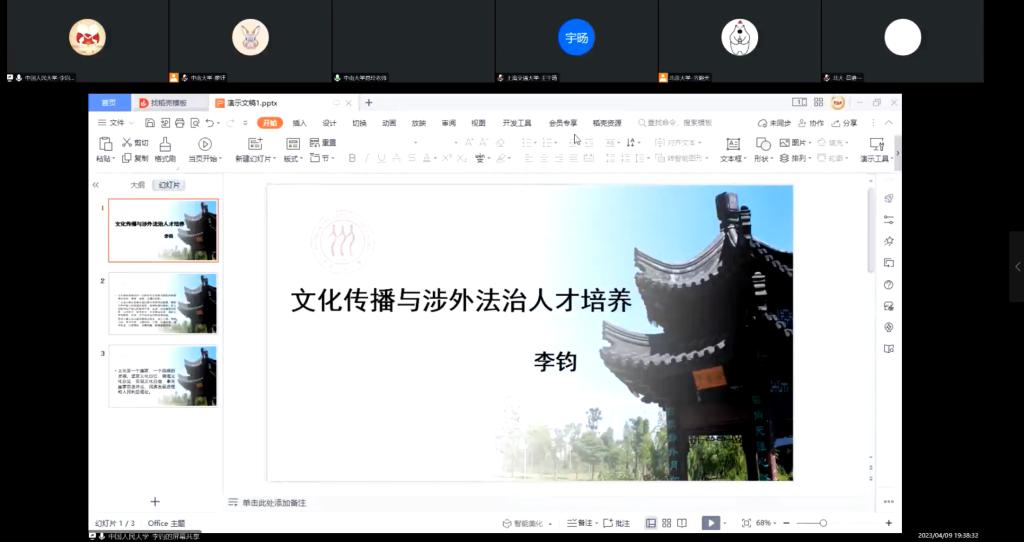Screen dimensions: 1024x542
Task: Toggle the 备注 notes pane in status bar
Action: coord(580,523)
